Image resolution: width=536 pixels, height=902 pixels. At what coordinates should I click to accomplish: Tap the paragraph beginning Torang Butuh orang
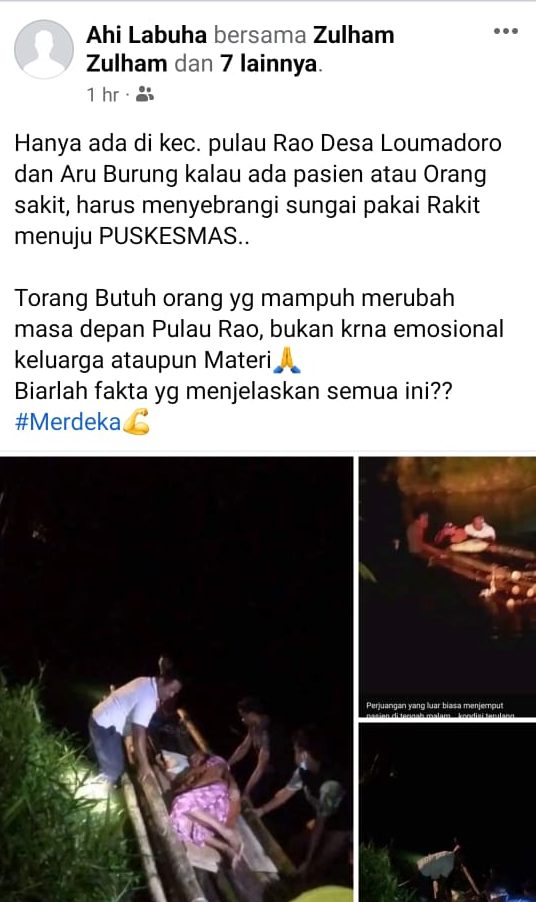point(259,329)
